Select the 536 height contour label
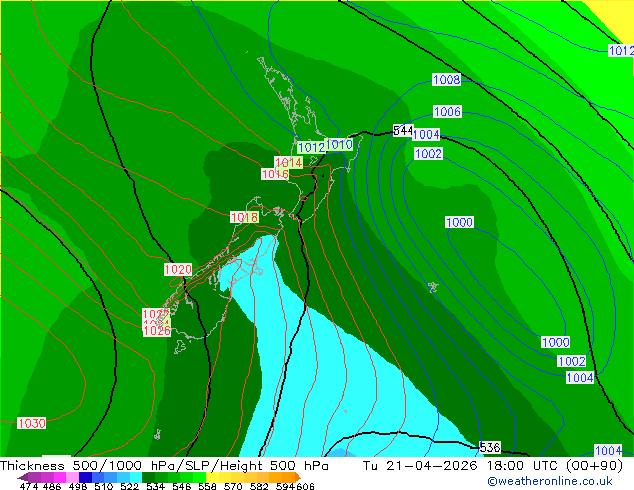 coord(490,447)
